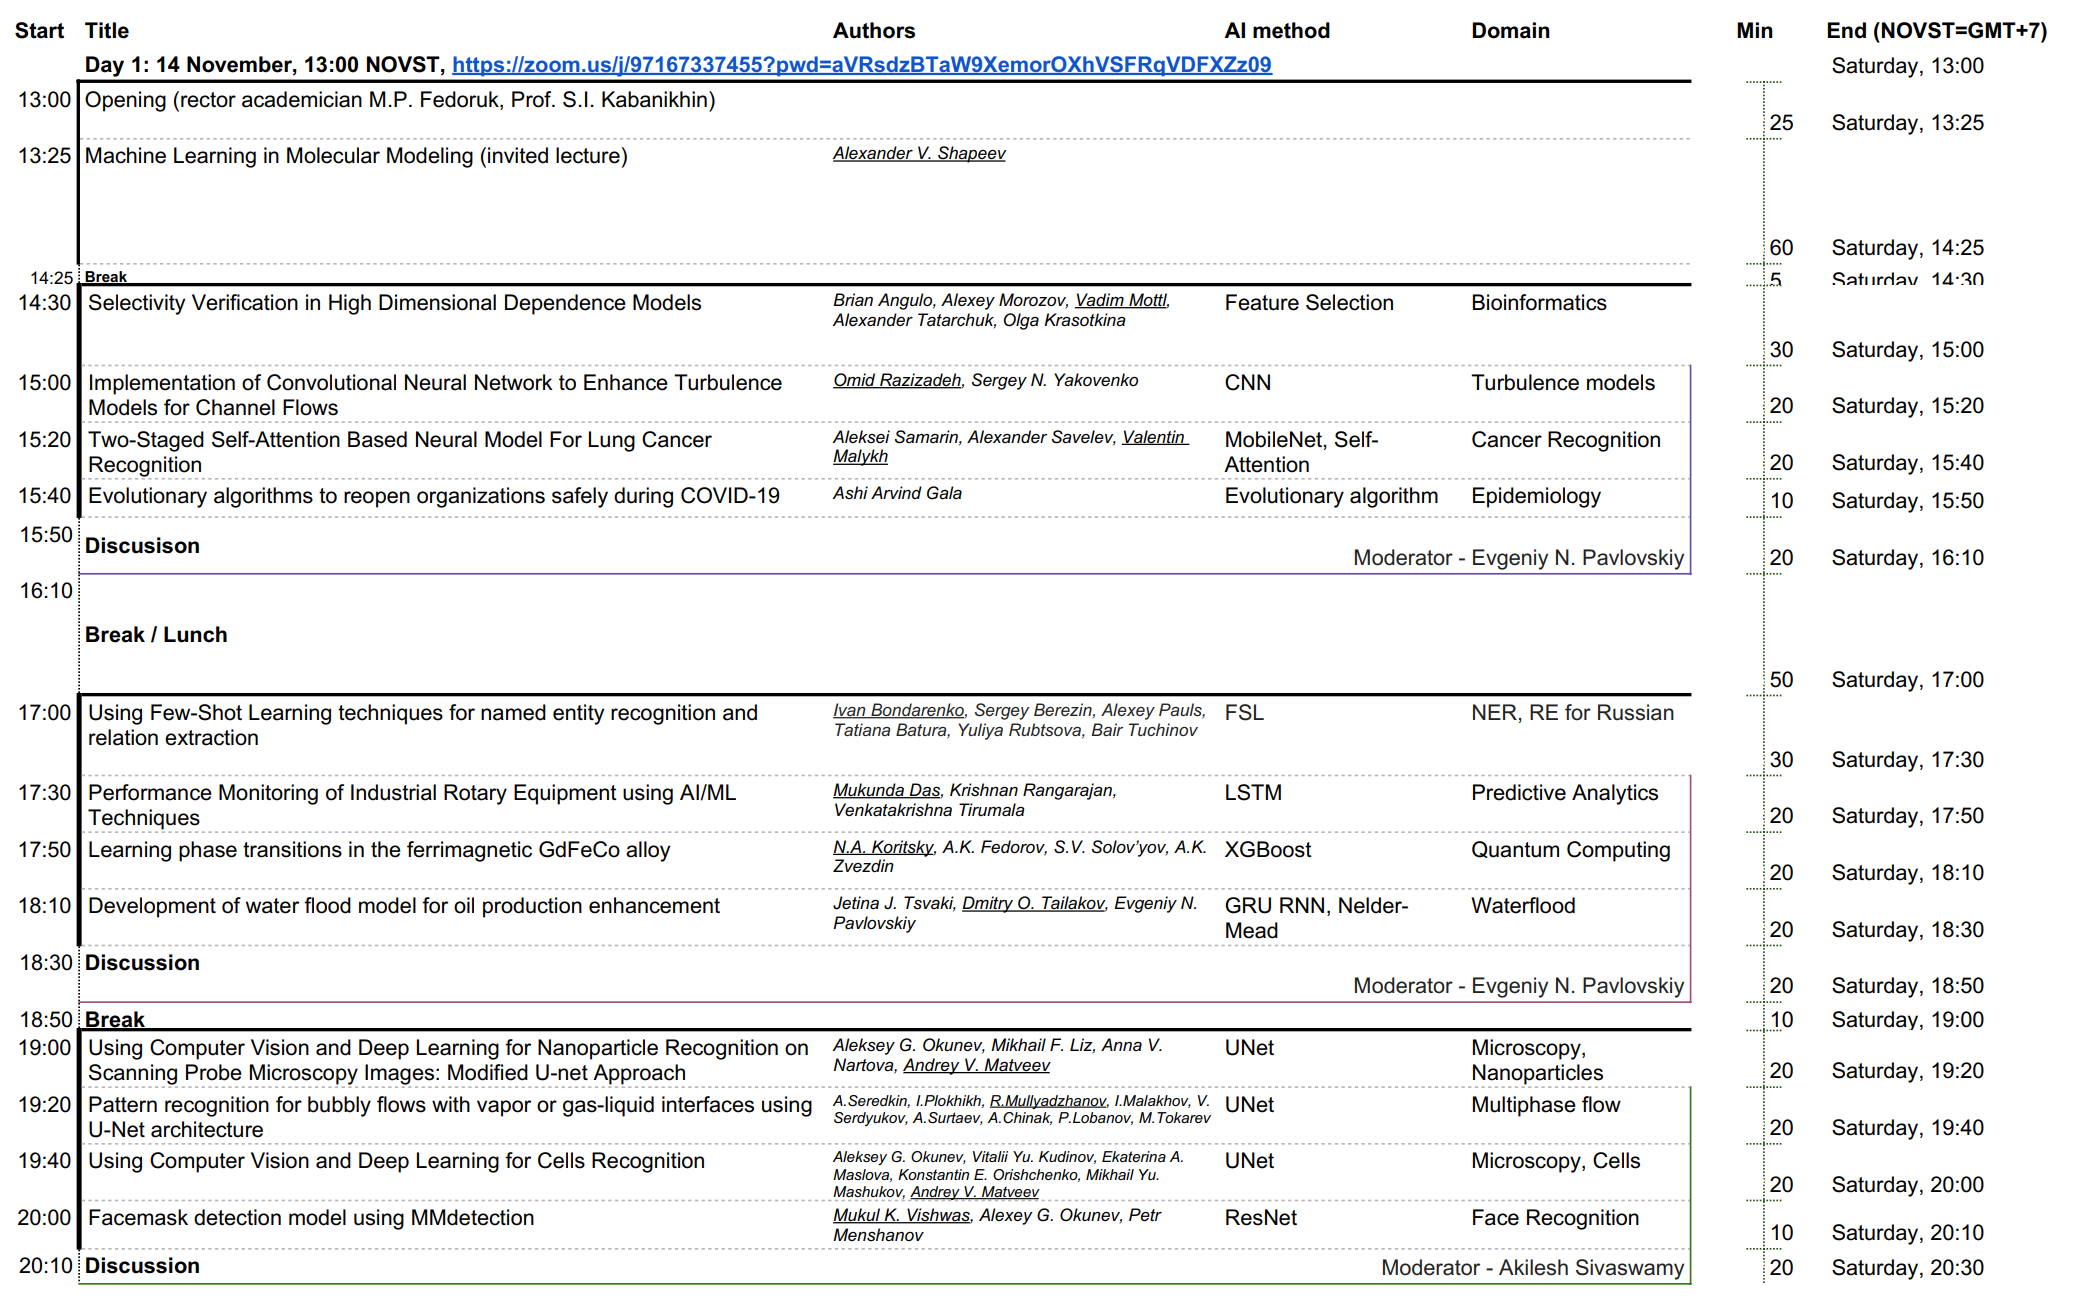Image resolution: width=2084 pixels, height=1310 pixels.
Task: Click the FSL method cell
Action: click(1244, 713)
